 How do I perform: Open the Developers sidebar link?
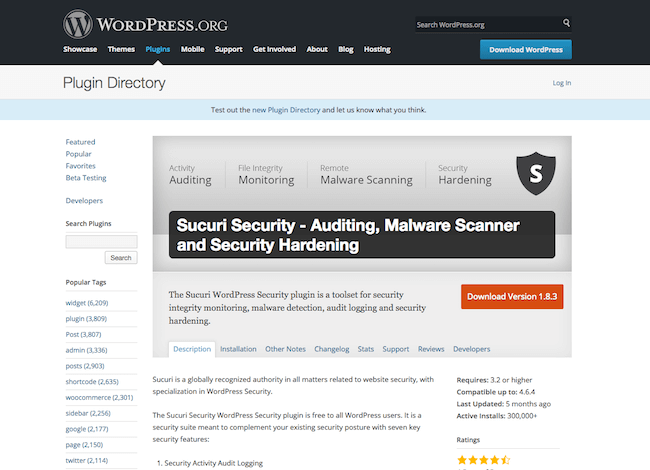click(84, 201)
